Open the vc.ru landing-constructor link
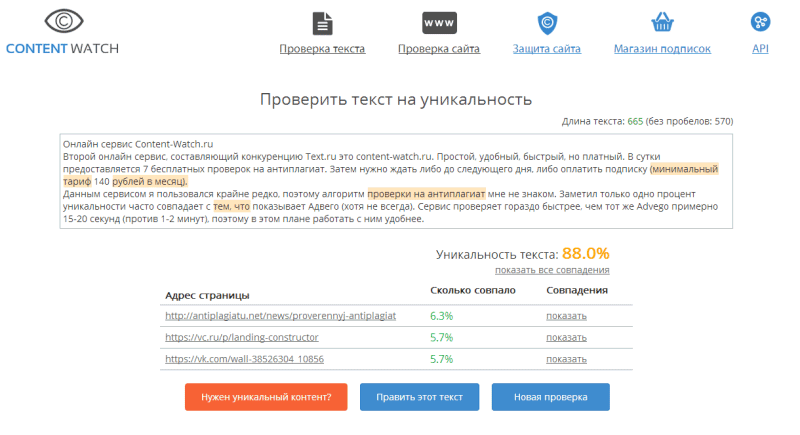800x435 pixels. tap(241, 337)
